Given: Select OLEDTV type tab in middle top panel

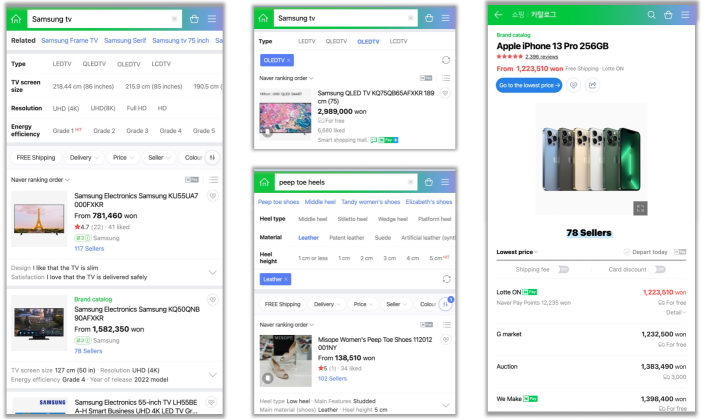Looking at the screenshot, I should [368, 41].
